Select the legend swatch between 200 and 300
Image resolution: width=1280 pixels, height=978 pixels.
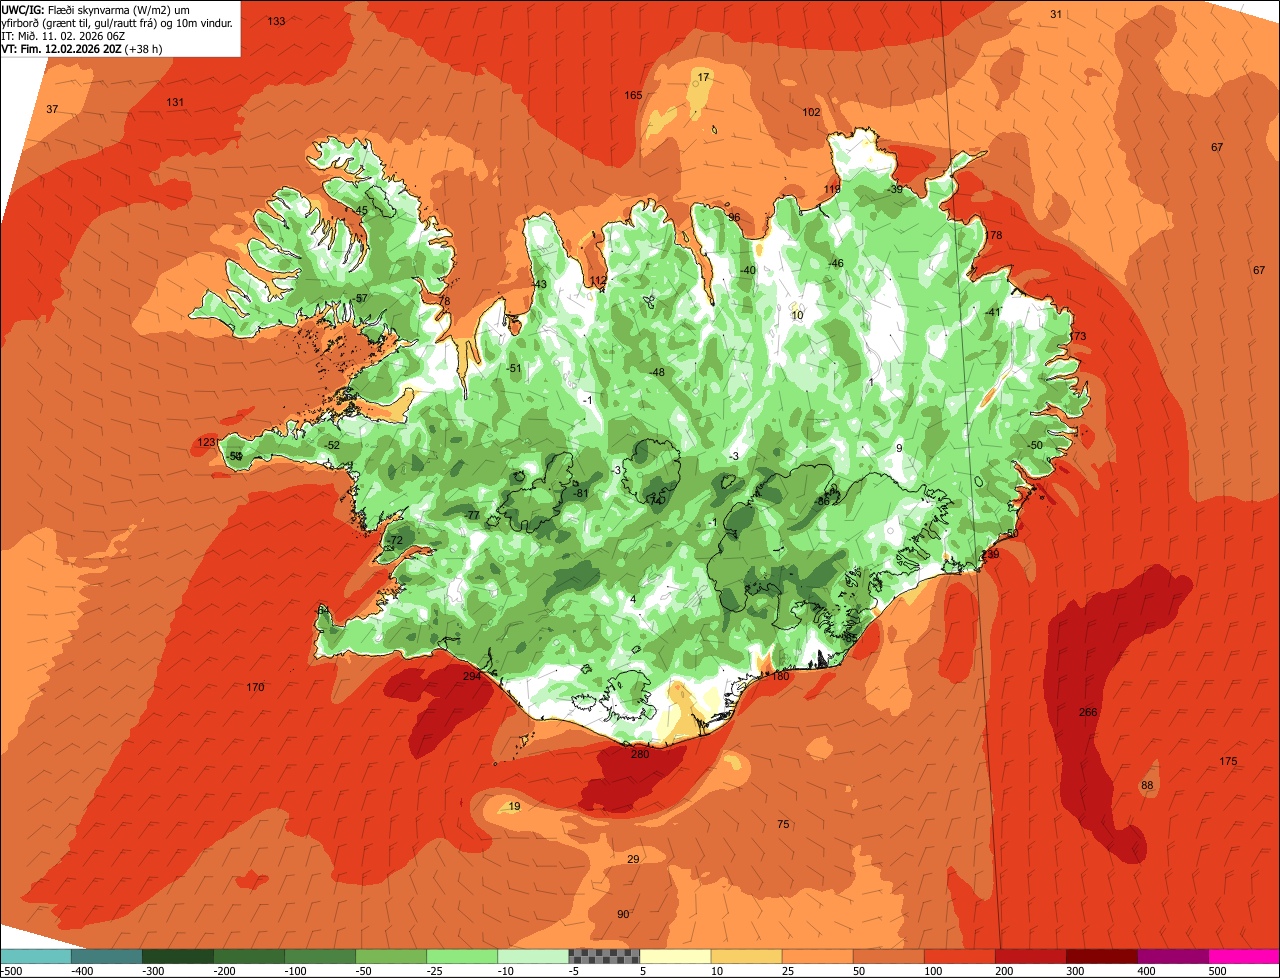[x=1030, y=957]
